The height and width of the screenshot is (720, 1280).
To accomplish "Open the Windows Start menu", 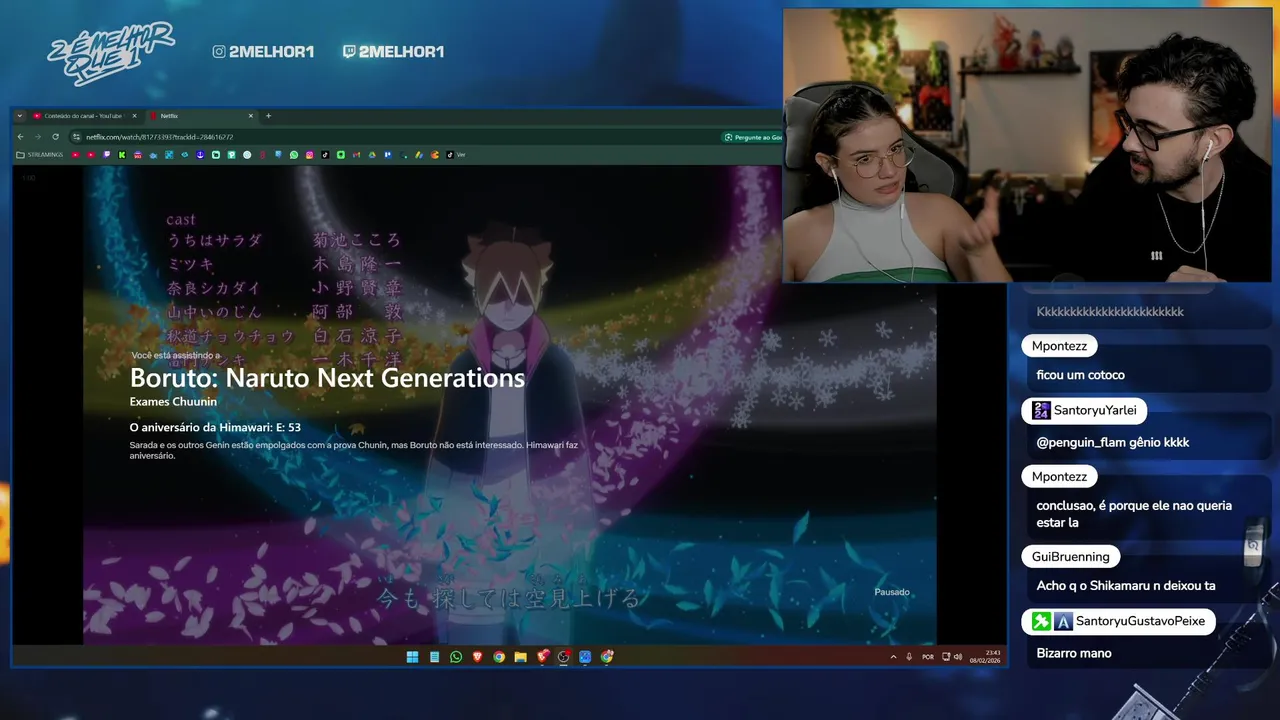I will point(412,657).
